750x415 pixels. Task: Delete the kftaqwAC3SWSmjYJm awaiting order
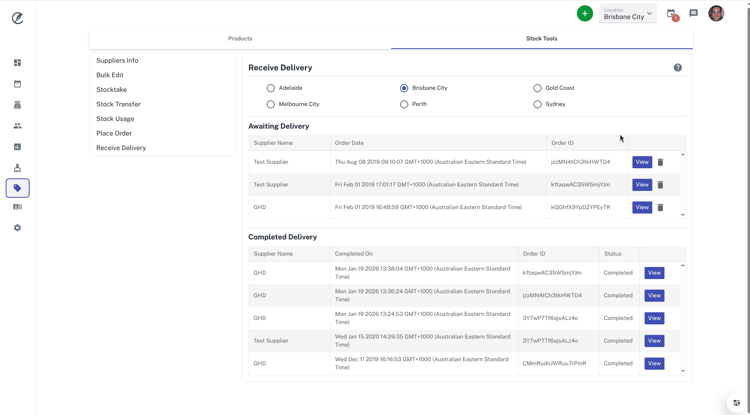660,185
